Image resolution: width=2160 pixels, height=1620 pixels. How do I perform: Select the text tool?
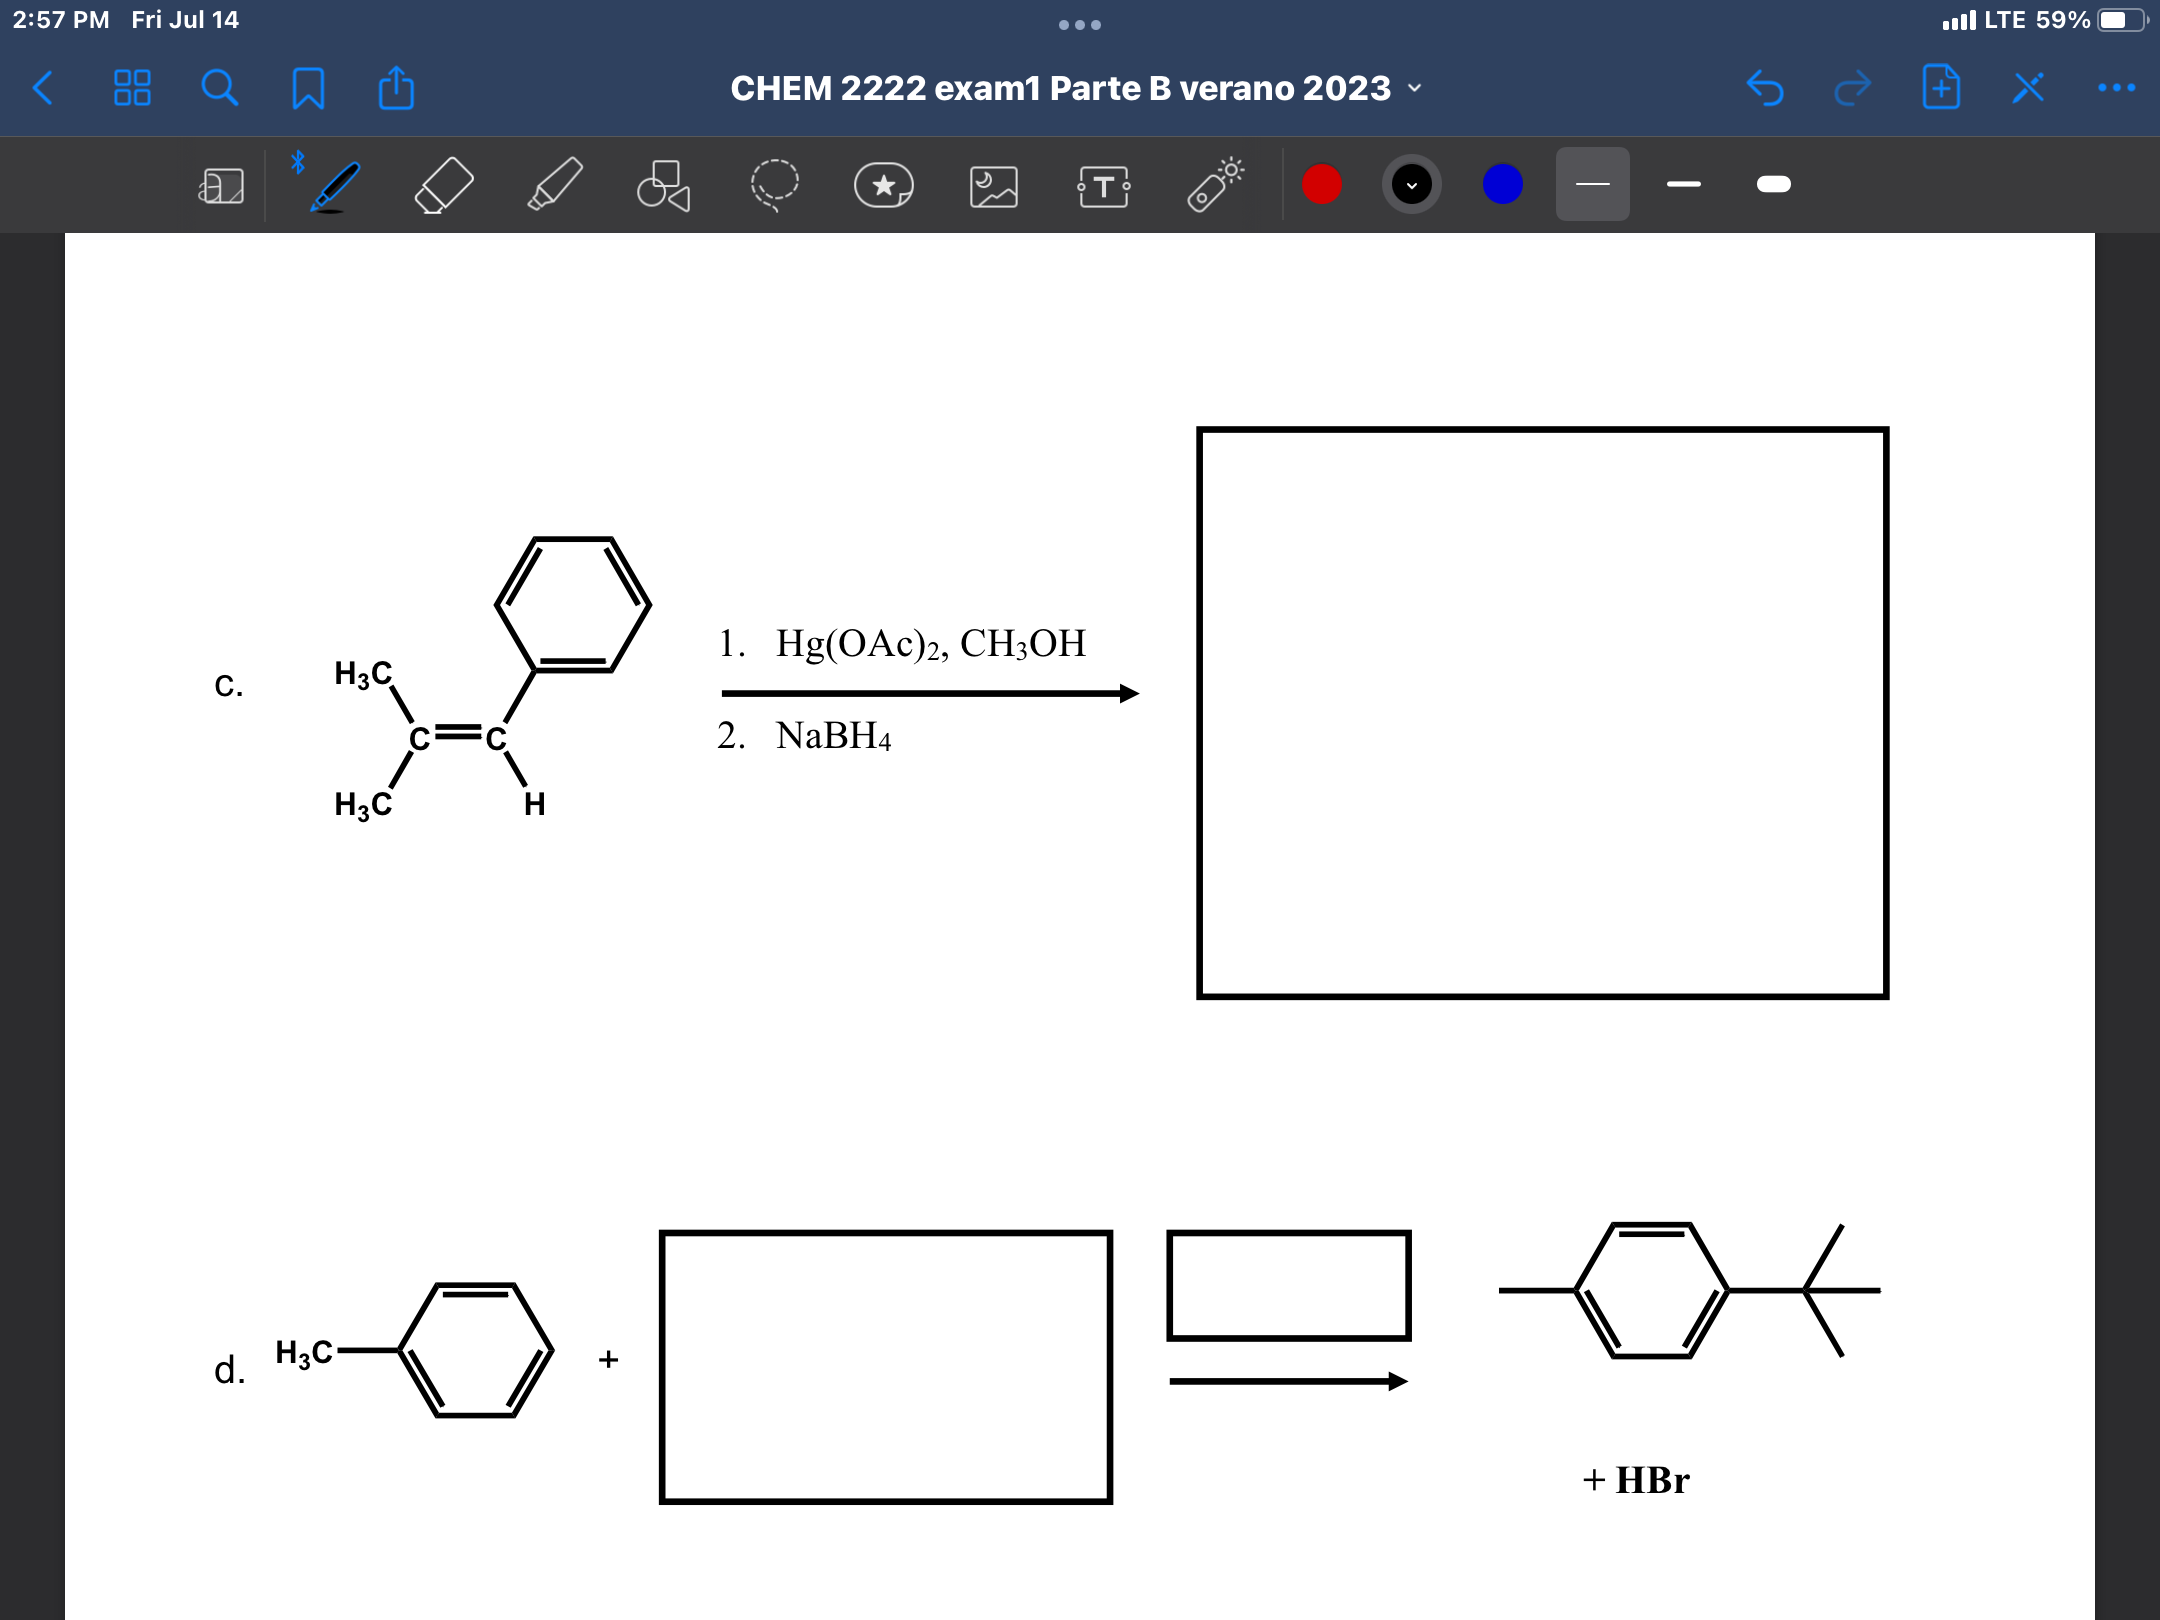1103,185
